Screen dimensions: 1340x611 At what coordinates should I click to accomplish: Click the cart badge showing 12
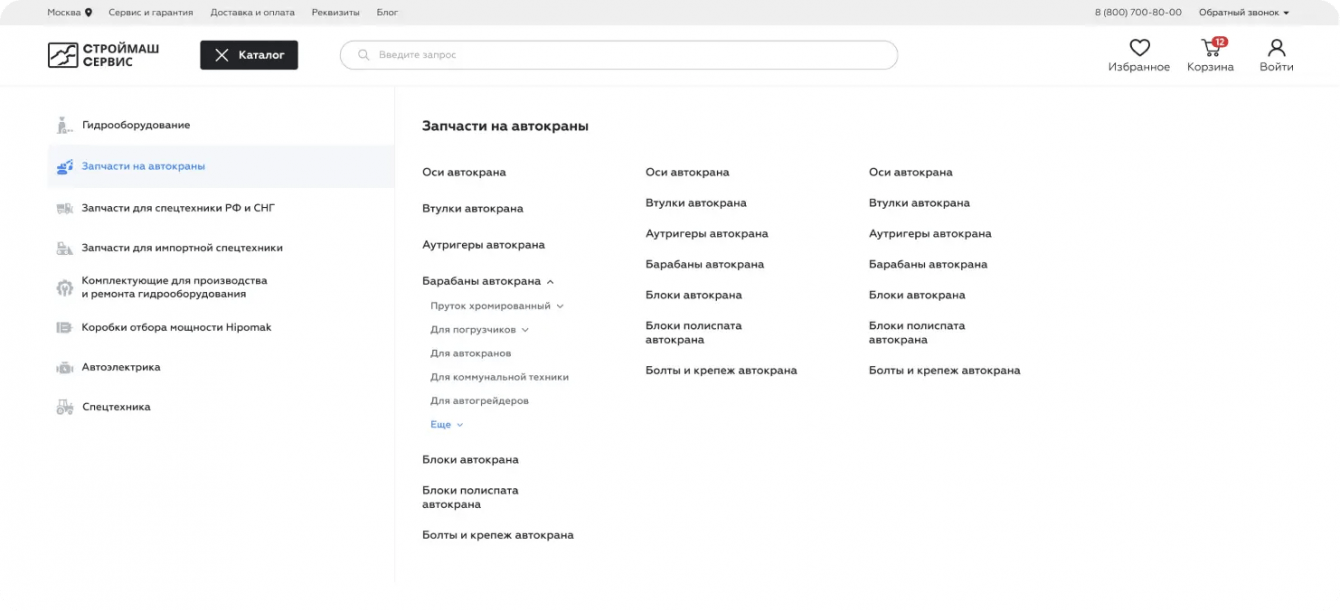(1219, 42)
